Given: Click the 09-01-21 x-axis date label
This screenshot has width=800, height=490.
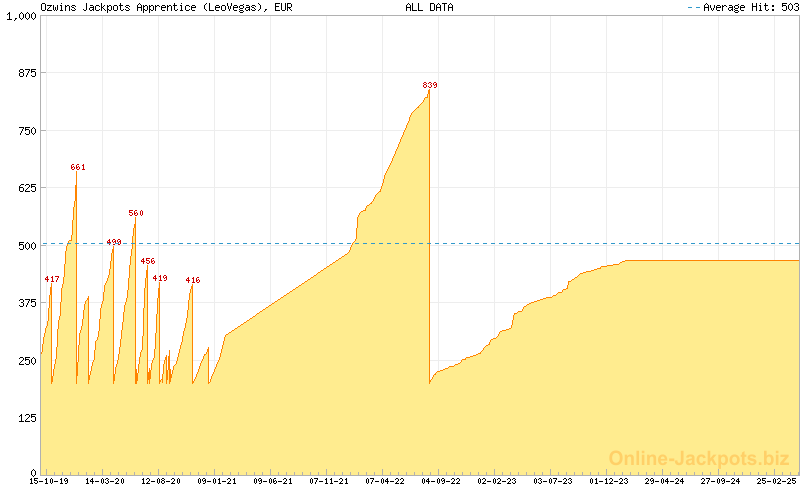Looking at the screenshot, I should coord(217,481).
